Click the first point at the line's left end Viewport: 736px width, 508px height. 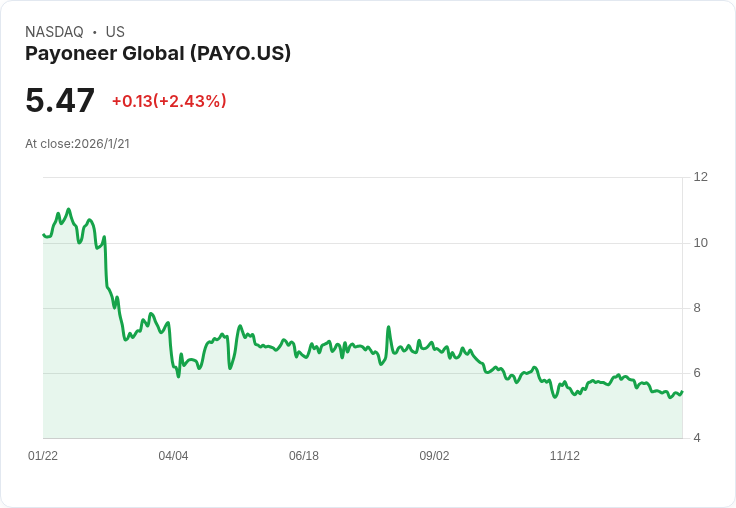[43, 235]
